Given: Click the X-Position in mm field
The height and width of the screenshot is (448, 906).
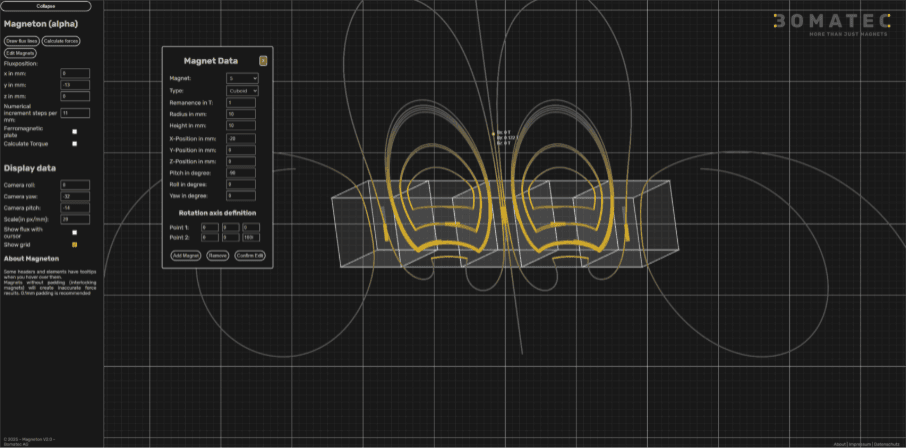Looking at the screenshot, I should [x=242, y=137].
